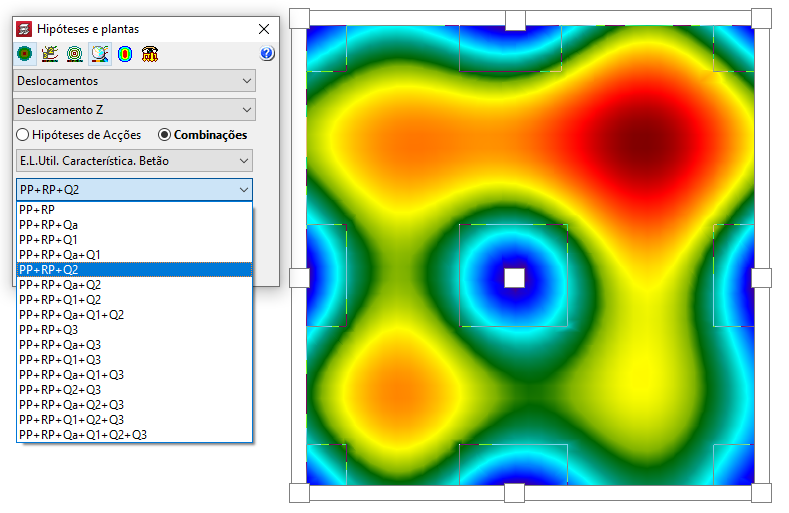Collapse the PP+RP+Q2 combination combo box
Screen dimensions: 789x513
(134, 189)
